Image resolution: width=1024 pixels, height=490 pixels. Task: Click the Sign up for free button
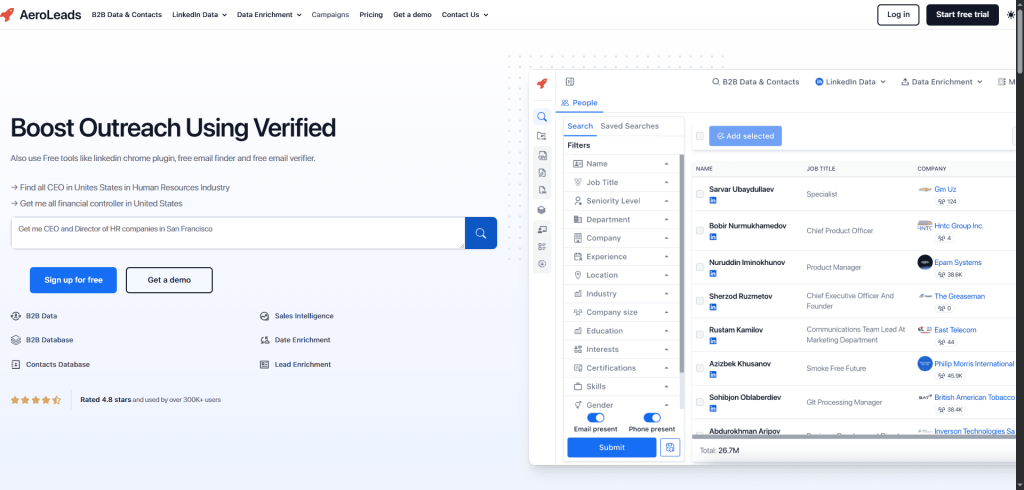point(73,280)
